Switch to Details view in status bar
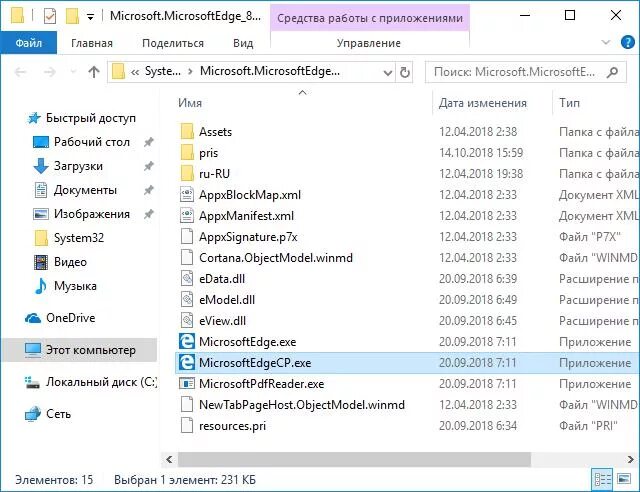The height and width of the screenshot is (492, 640). point(602,479)
